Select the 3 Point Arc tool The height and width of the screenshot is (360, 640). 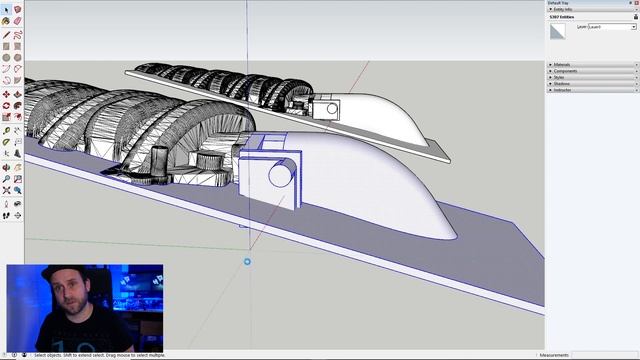6,80
